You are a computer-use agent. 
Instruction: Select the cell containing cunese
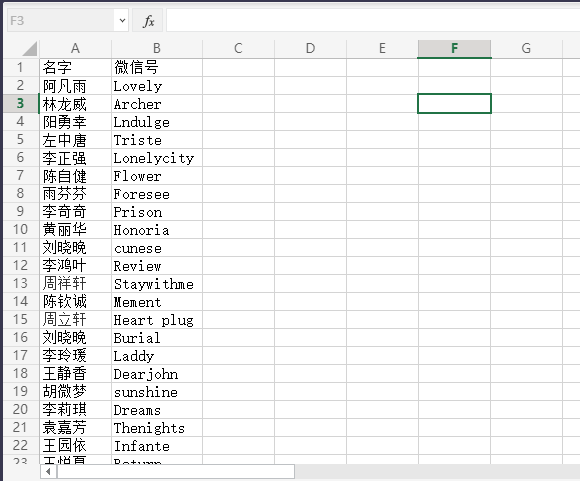(157, 248)
